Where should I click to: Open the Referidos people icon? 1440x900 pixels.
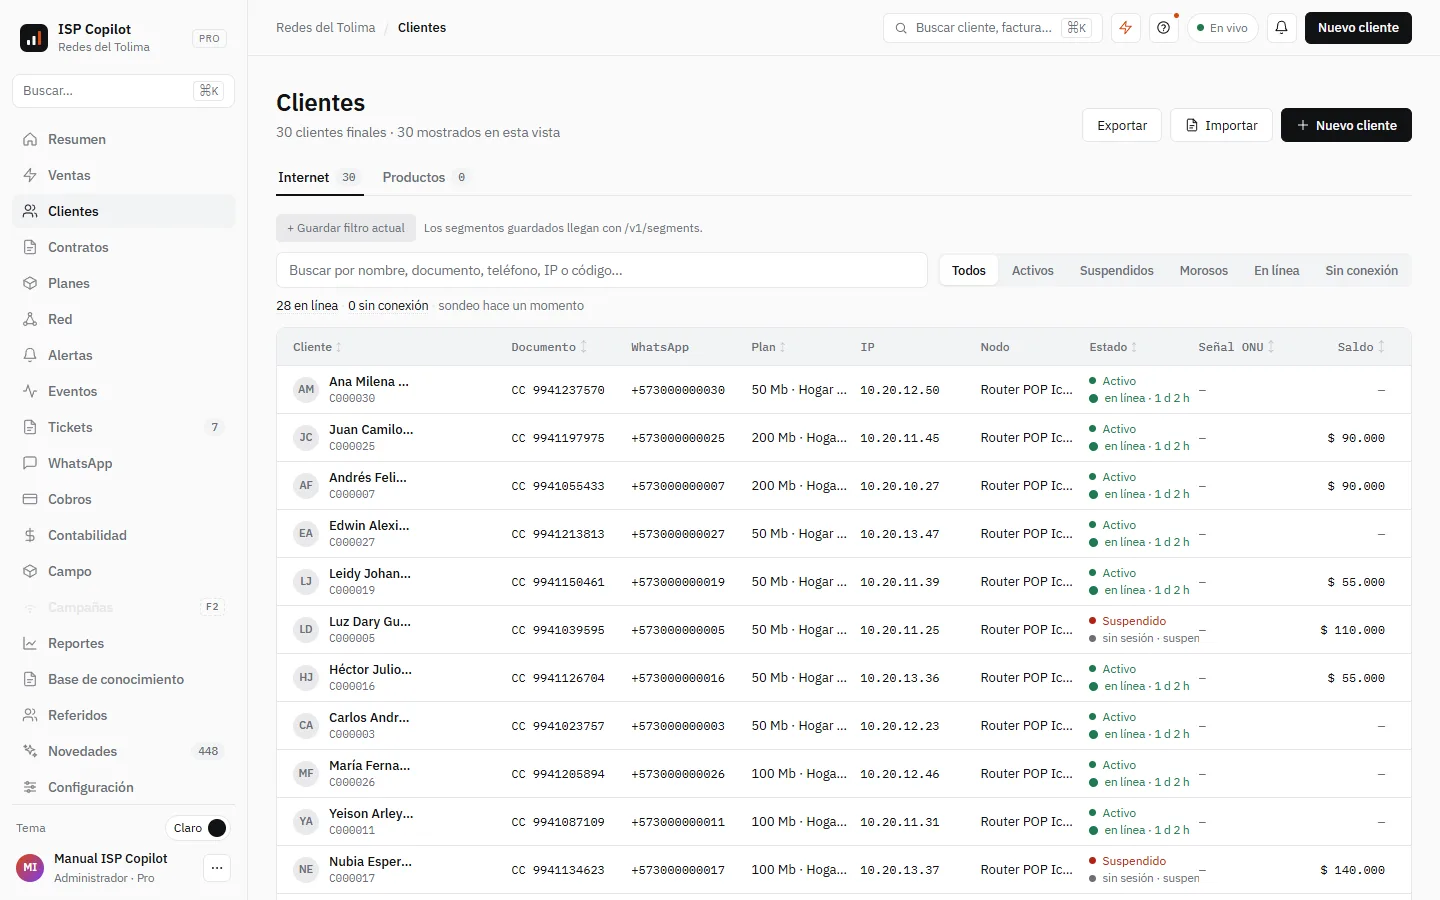pos(30,715)
